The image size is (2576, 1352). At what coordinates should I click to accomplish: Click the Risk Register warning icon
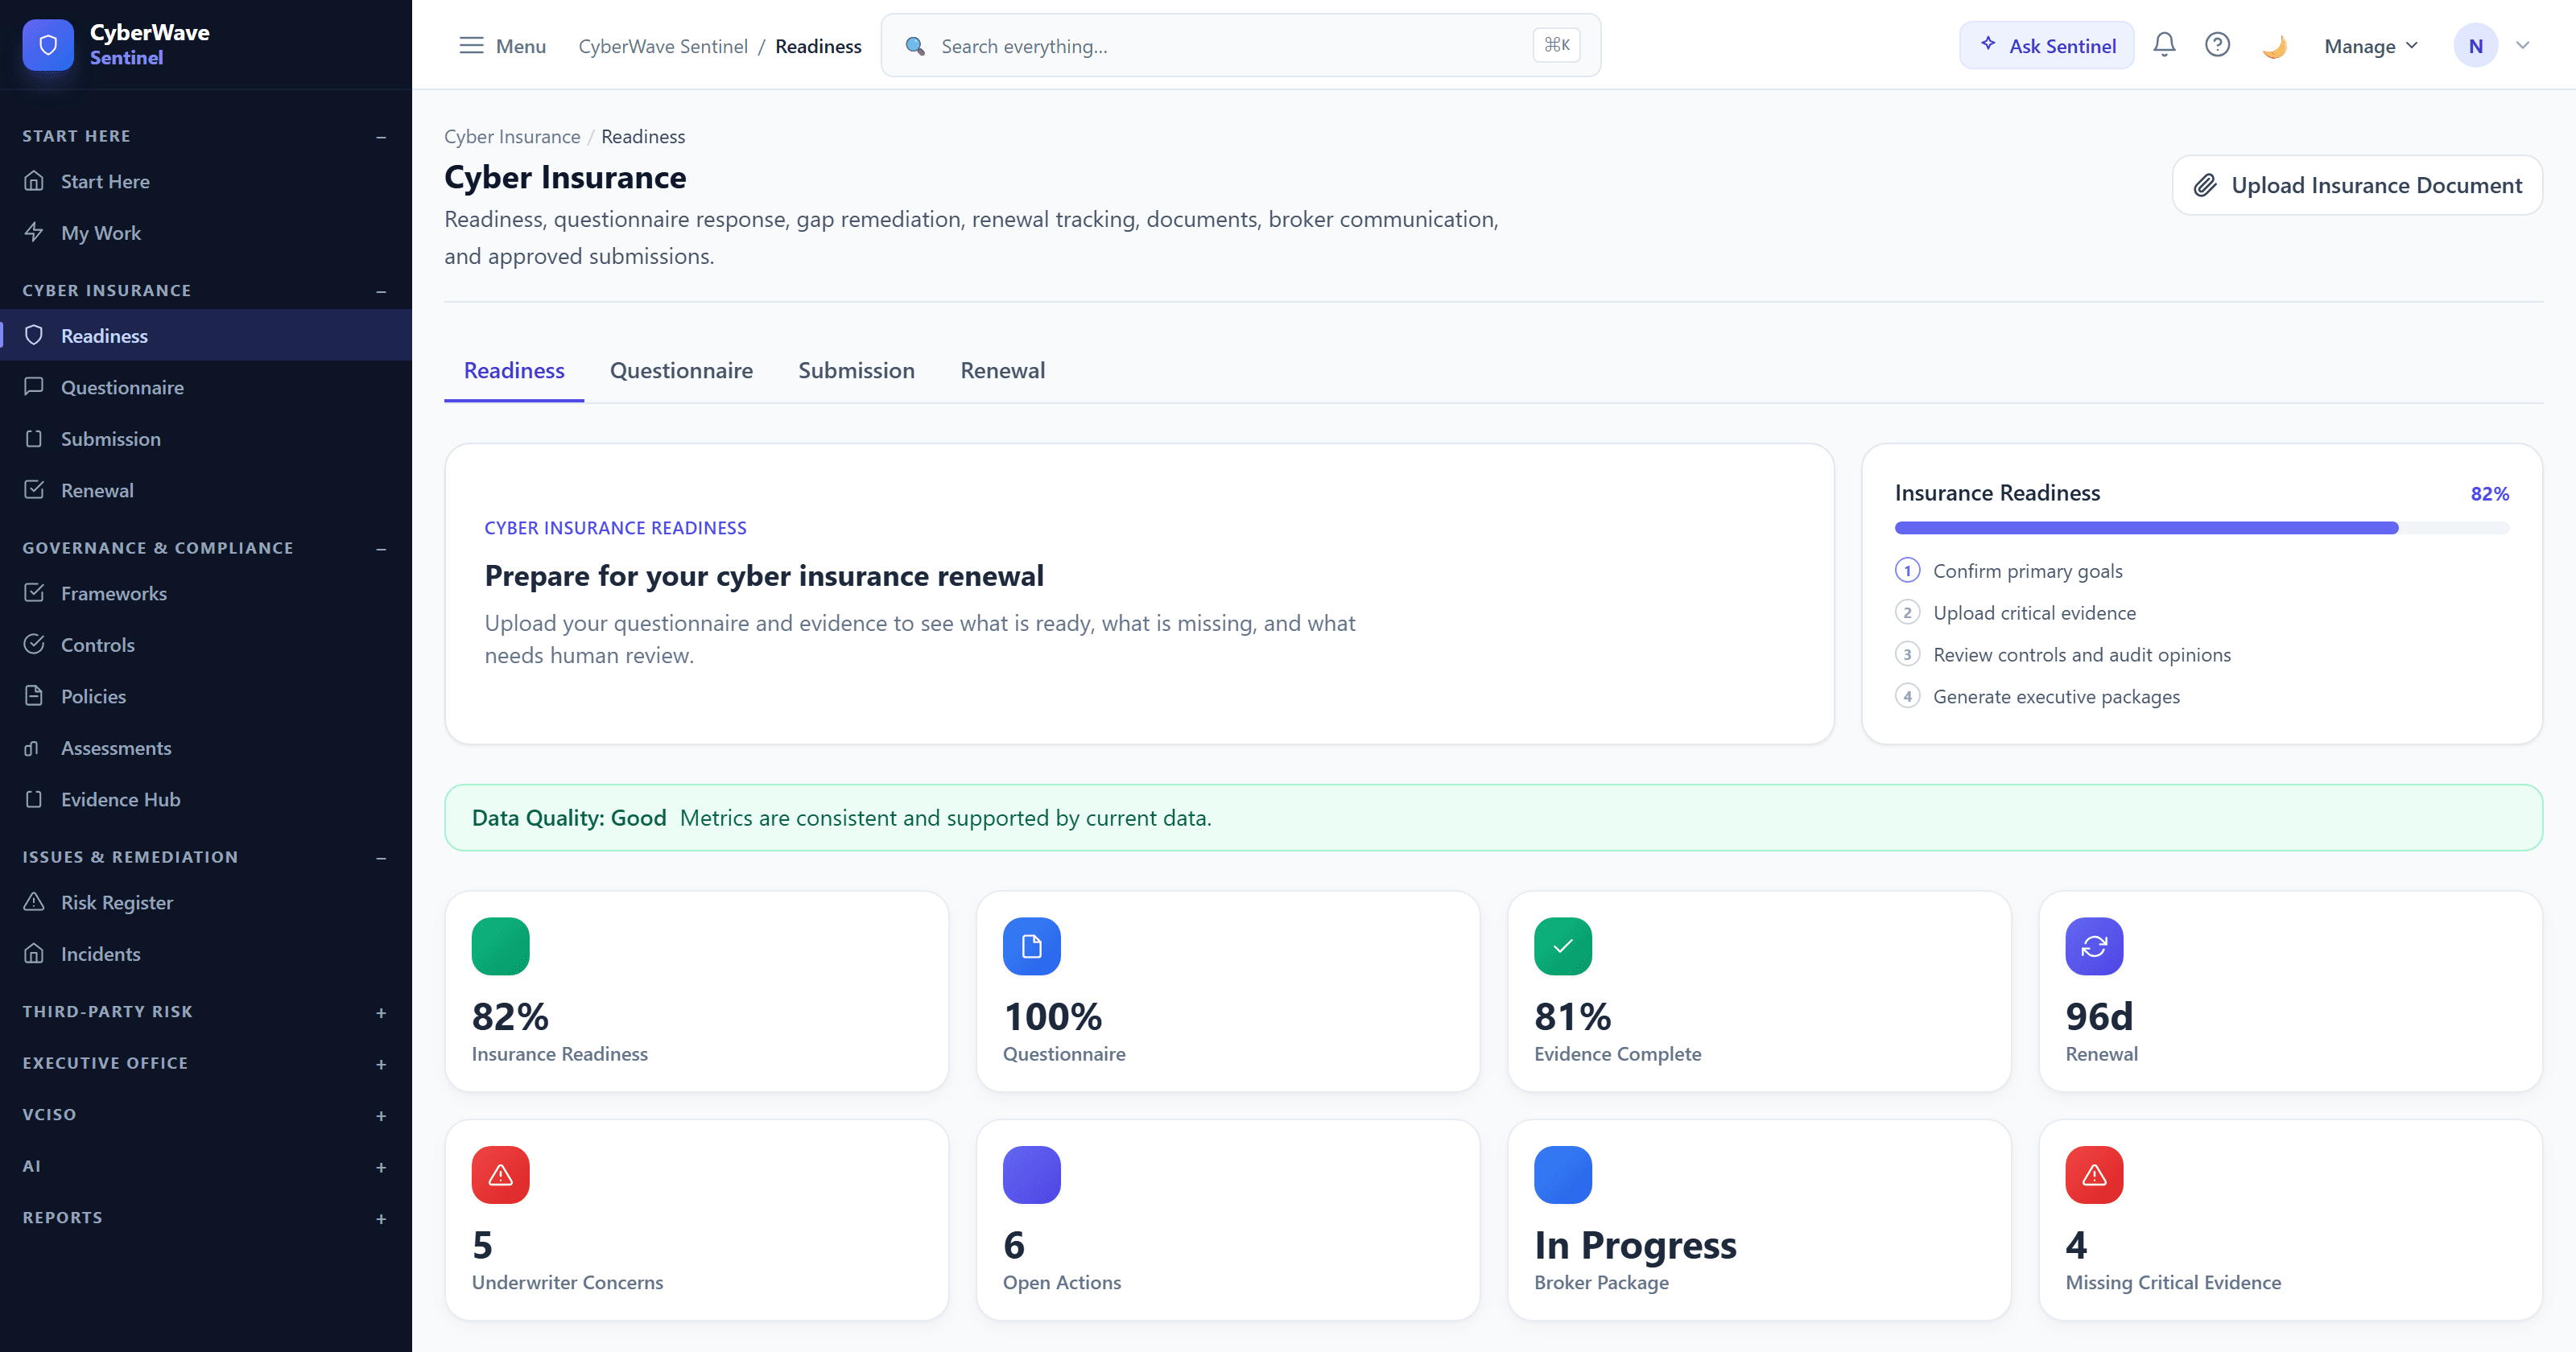coord(34,902)
